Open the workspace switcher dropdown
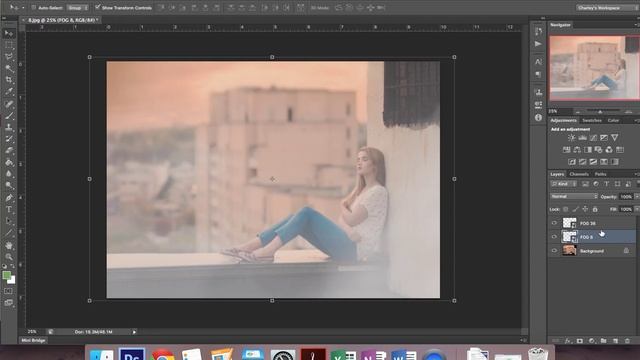The width and height of the screenshot is (640, 360). pyautogui.click(x=606, y=7)
